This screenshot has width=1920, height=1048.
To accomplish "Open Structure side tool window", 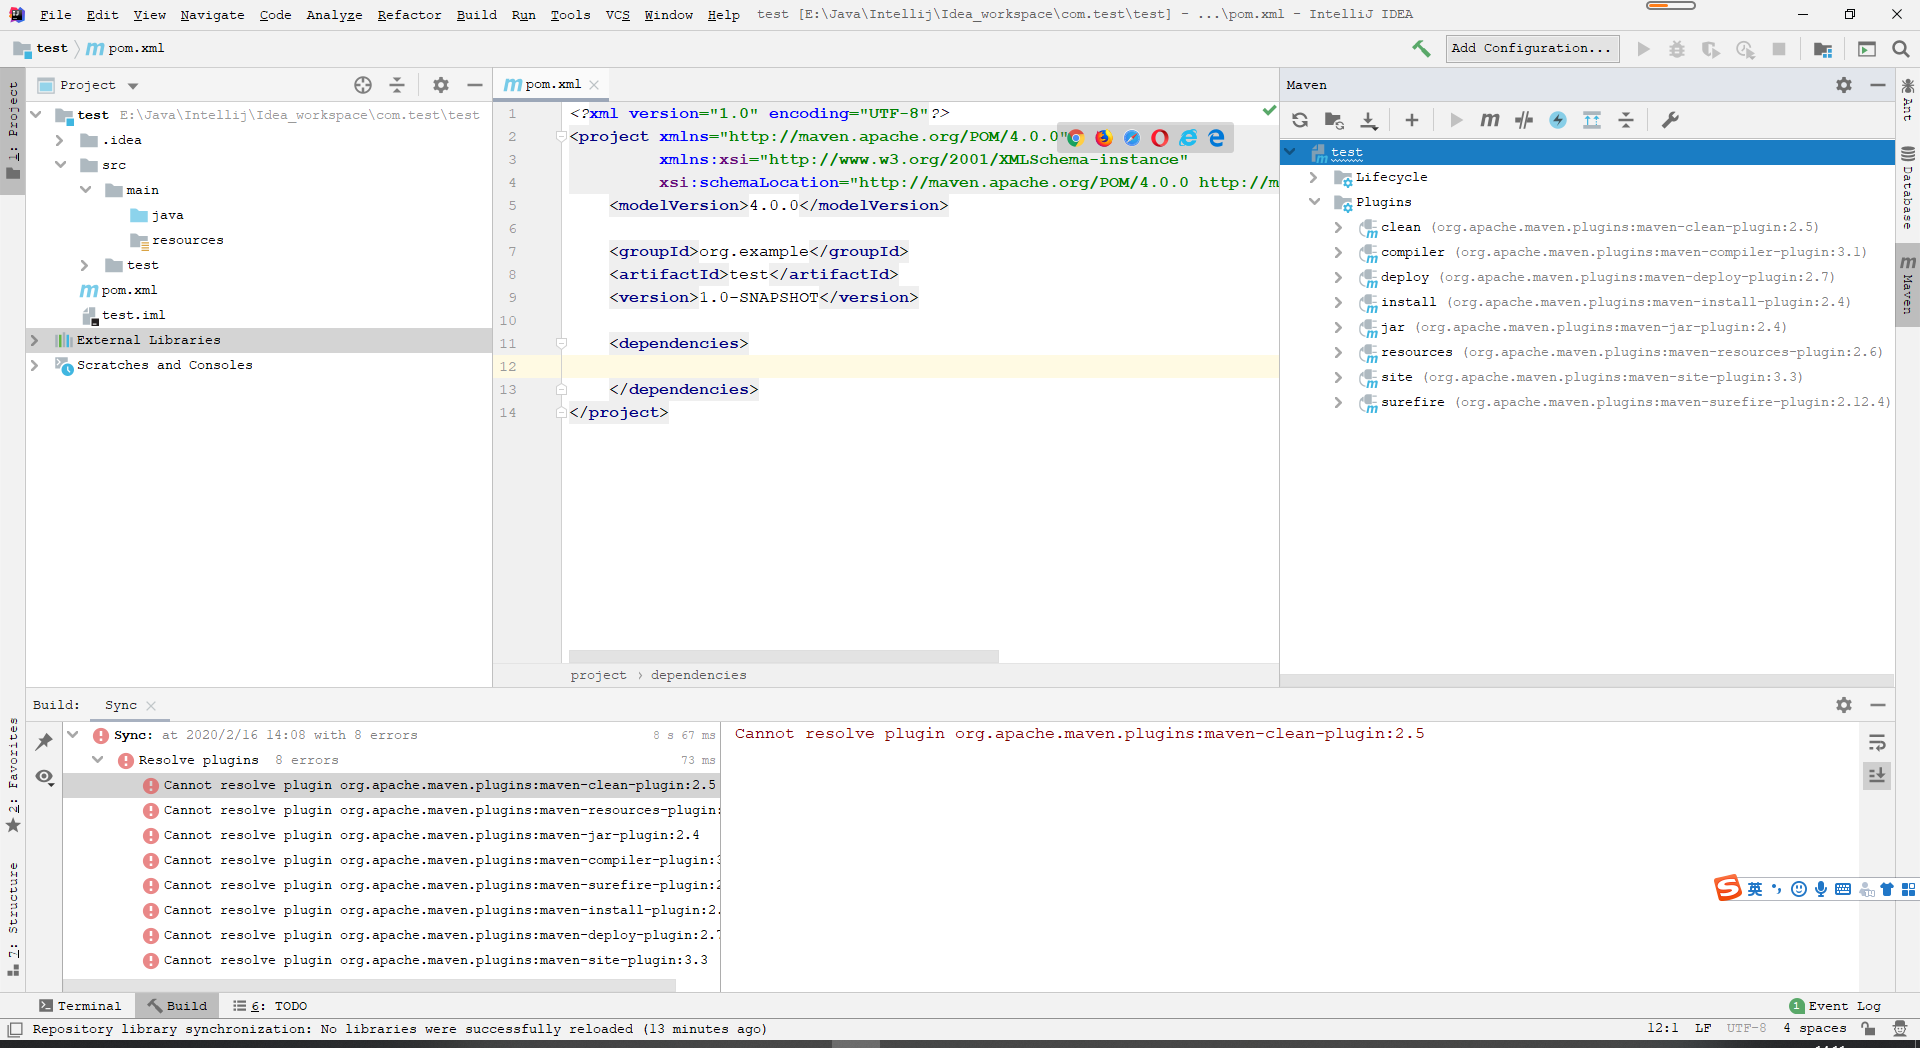I will [x=13, y=918].
